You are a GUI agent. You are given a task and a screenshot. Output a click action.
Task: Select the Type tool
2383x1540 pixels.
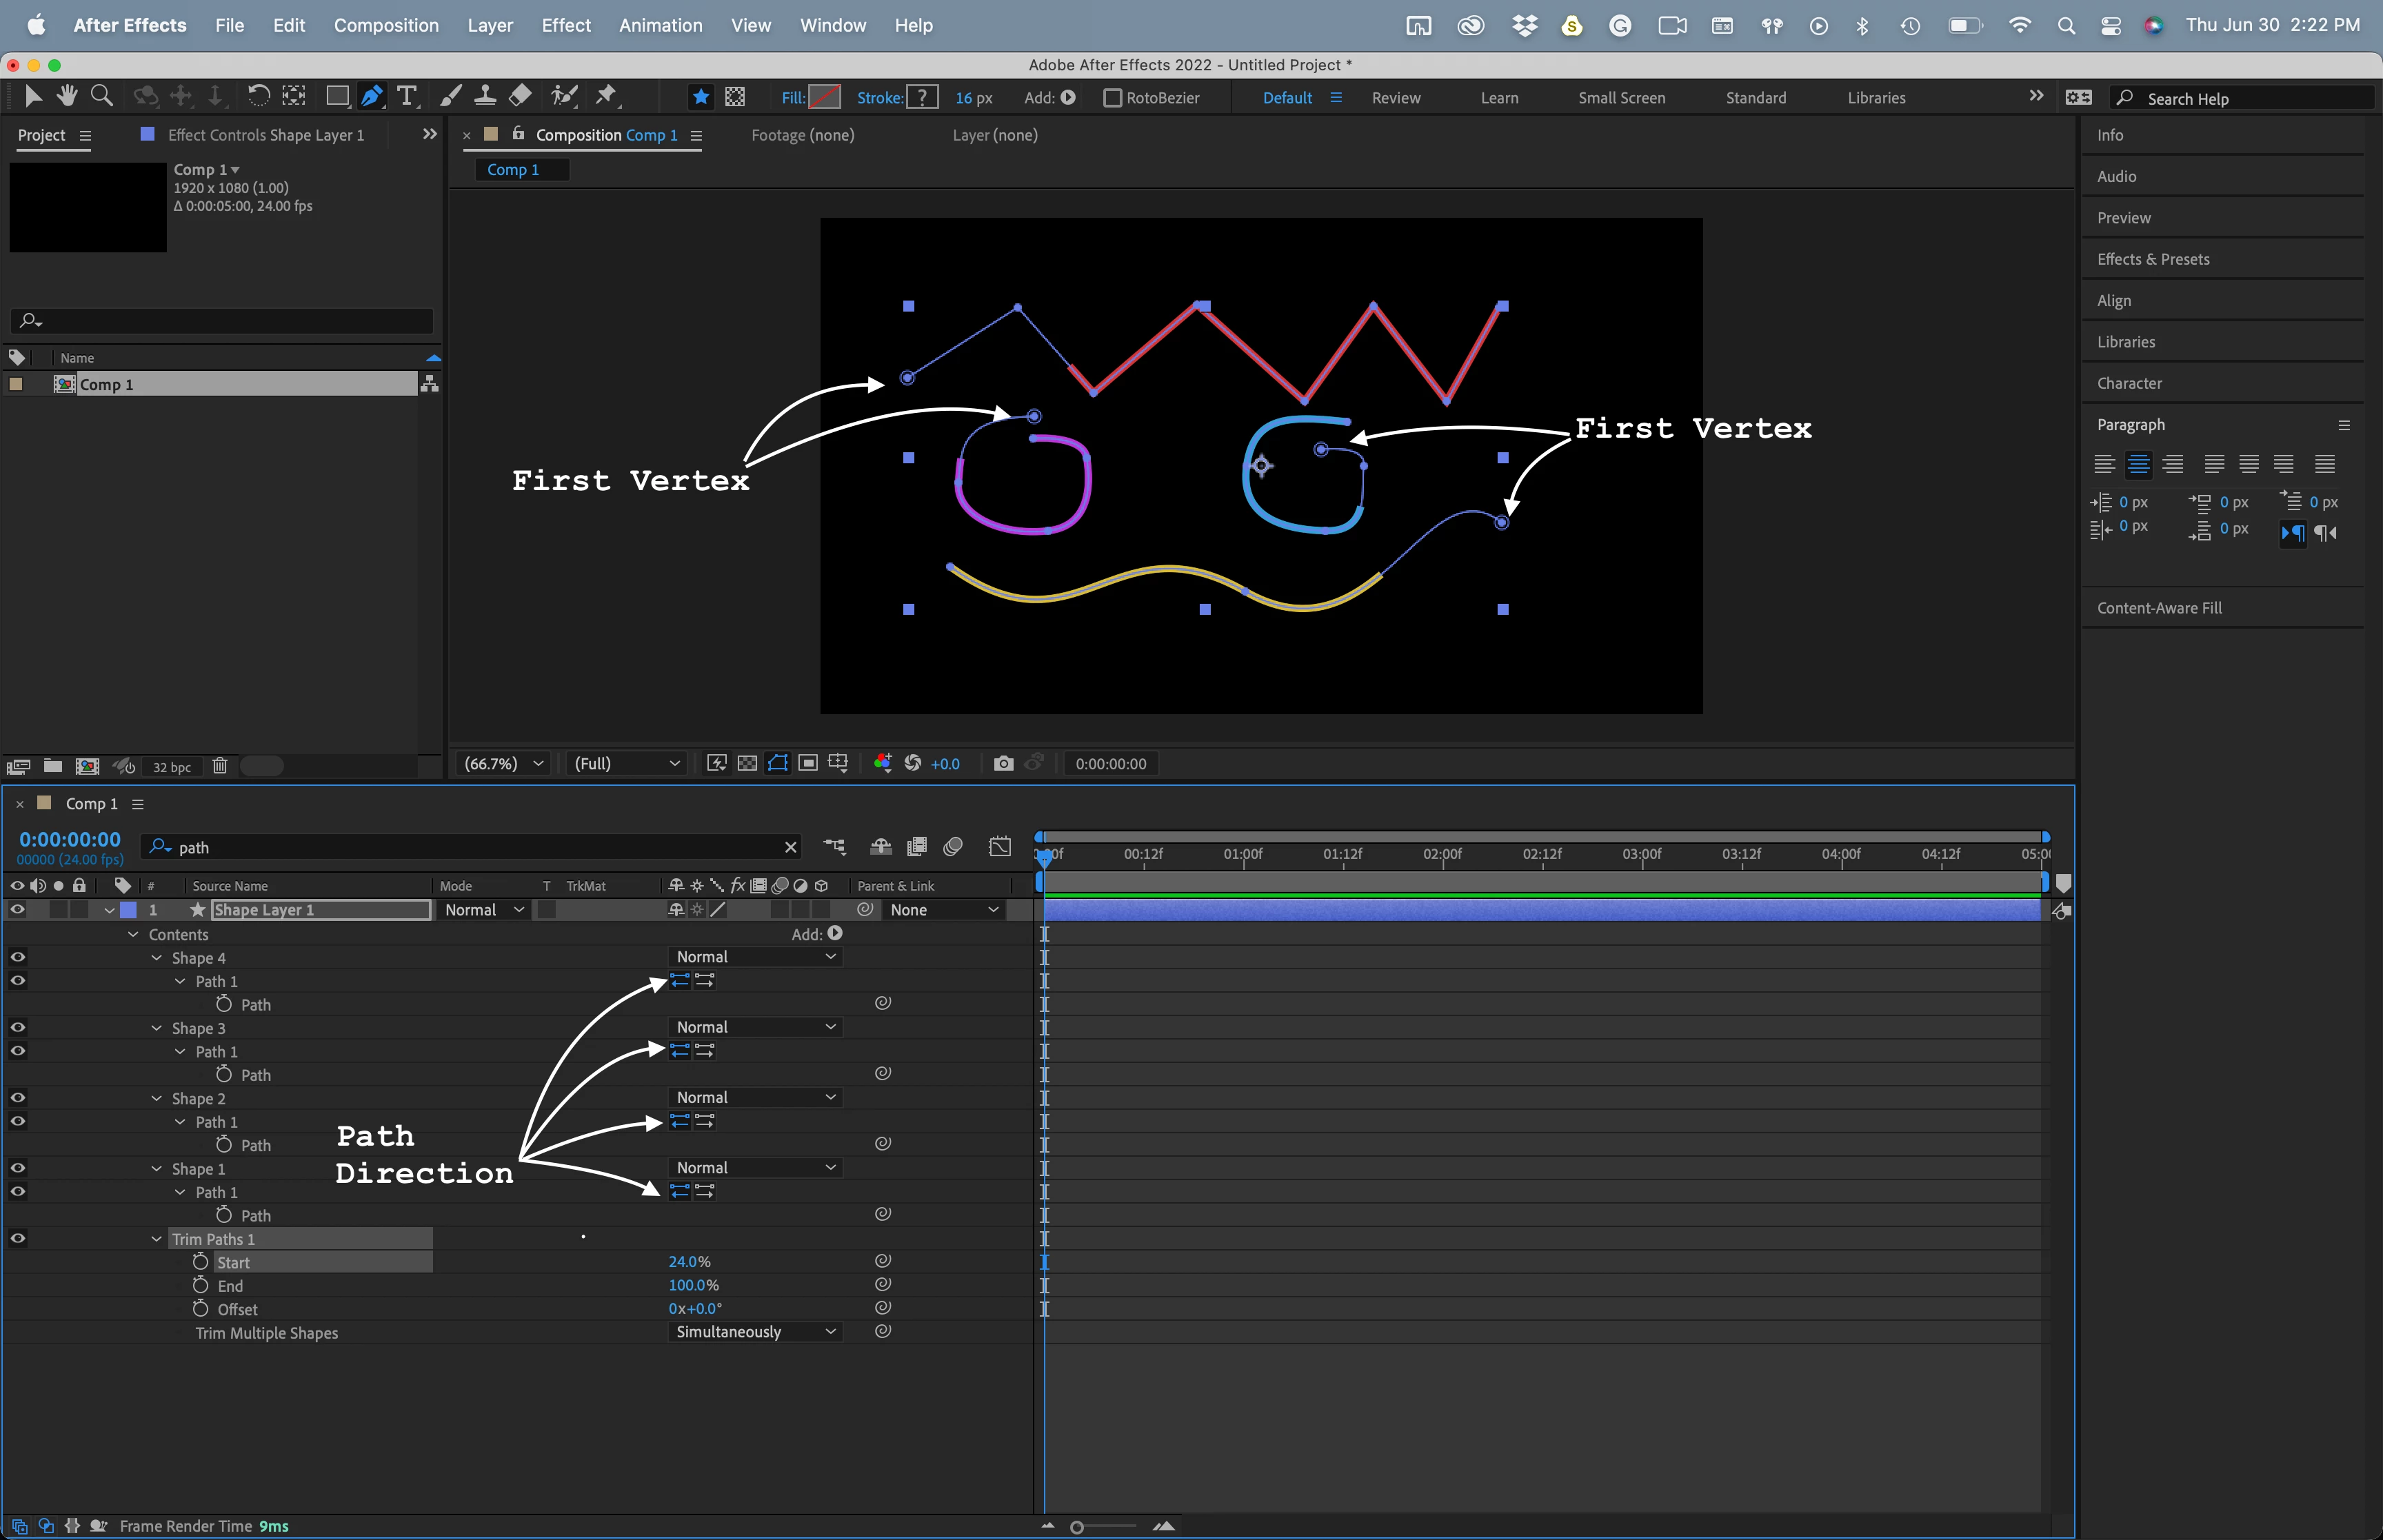click(x=406, y=96)
